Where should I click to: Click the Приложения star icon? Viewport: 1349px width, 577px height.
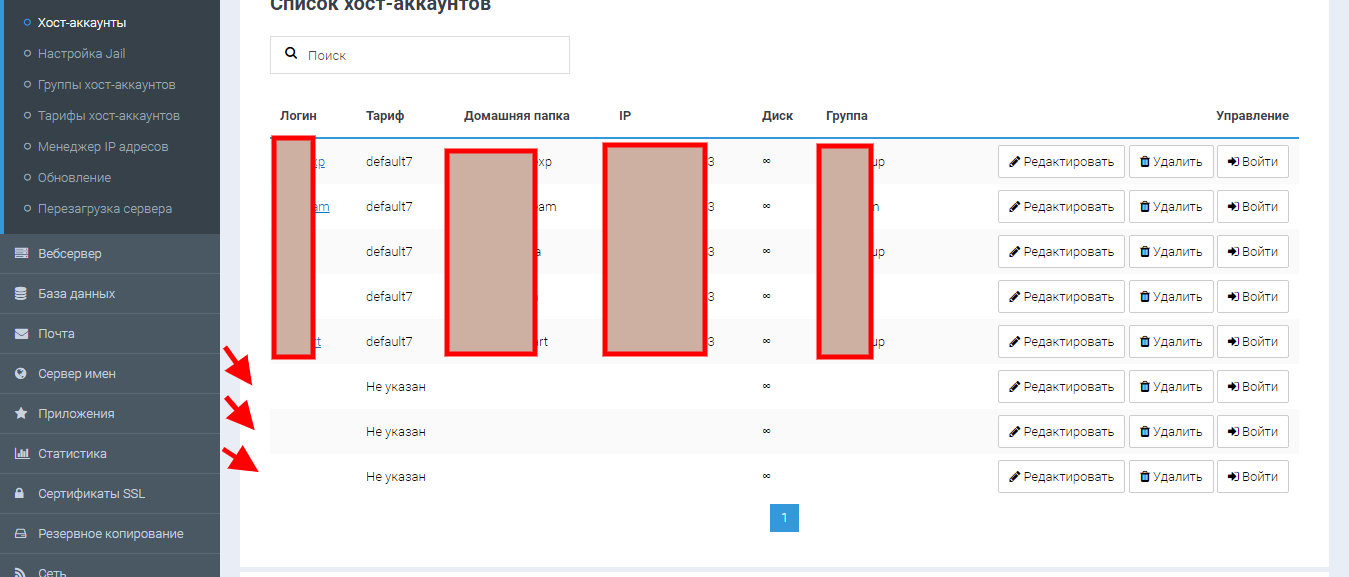click(21, 414)
